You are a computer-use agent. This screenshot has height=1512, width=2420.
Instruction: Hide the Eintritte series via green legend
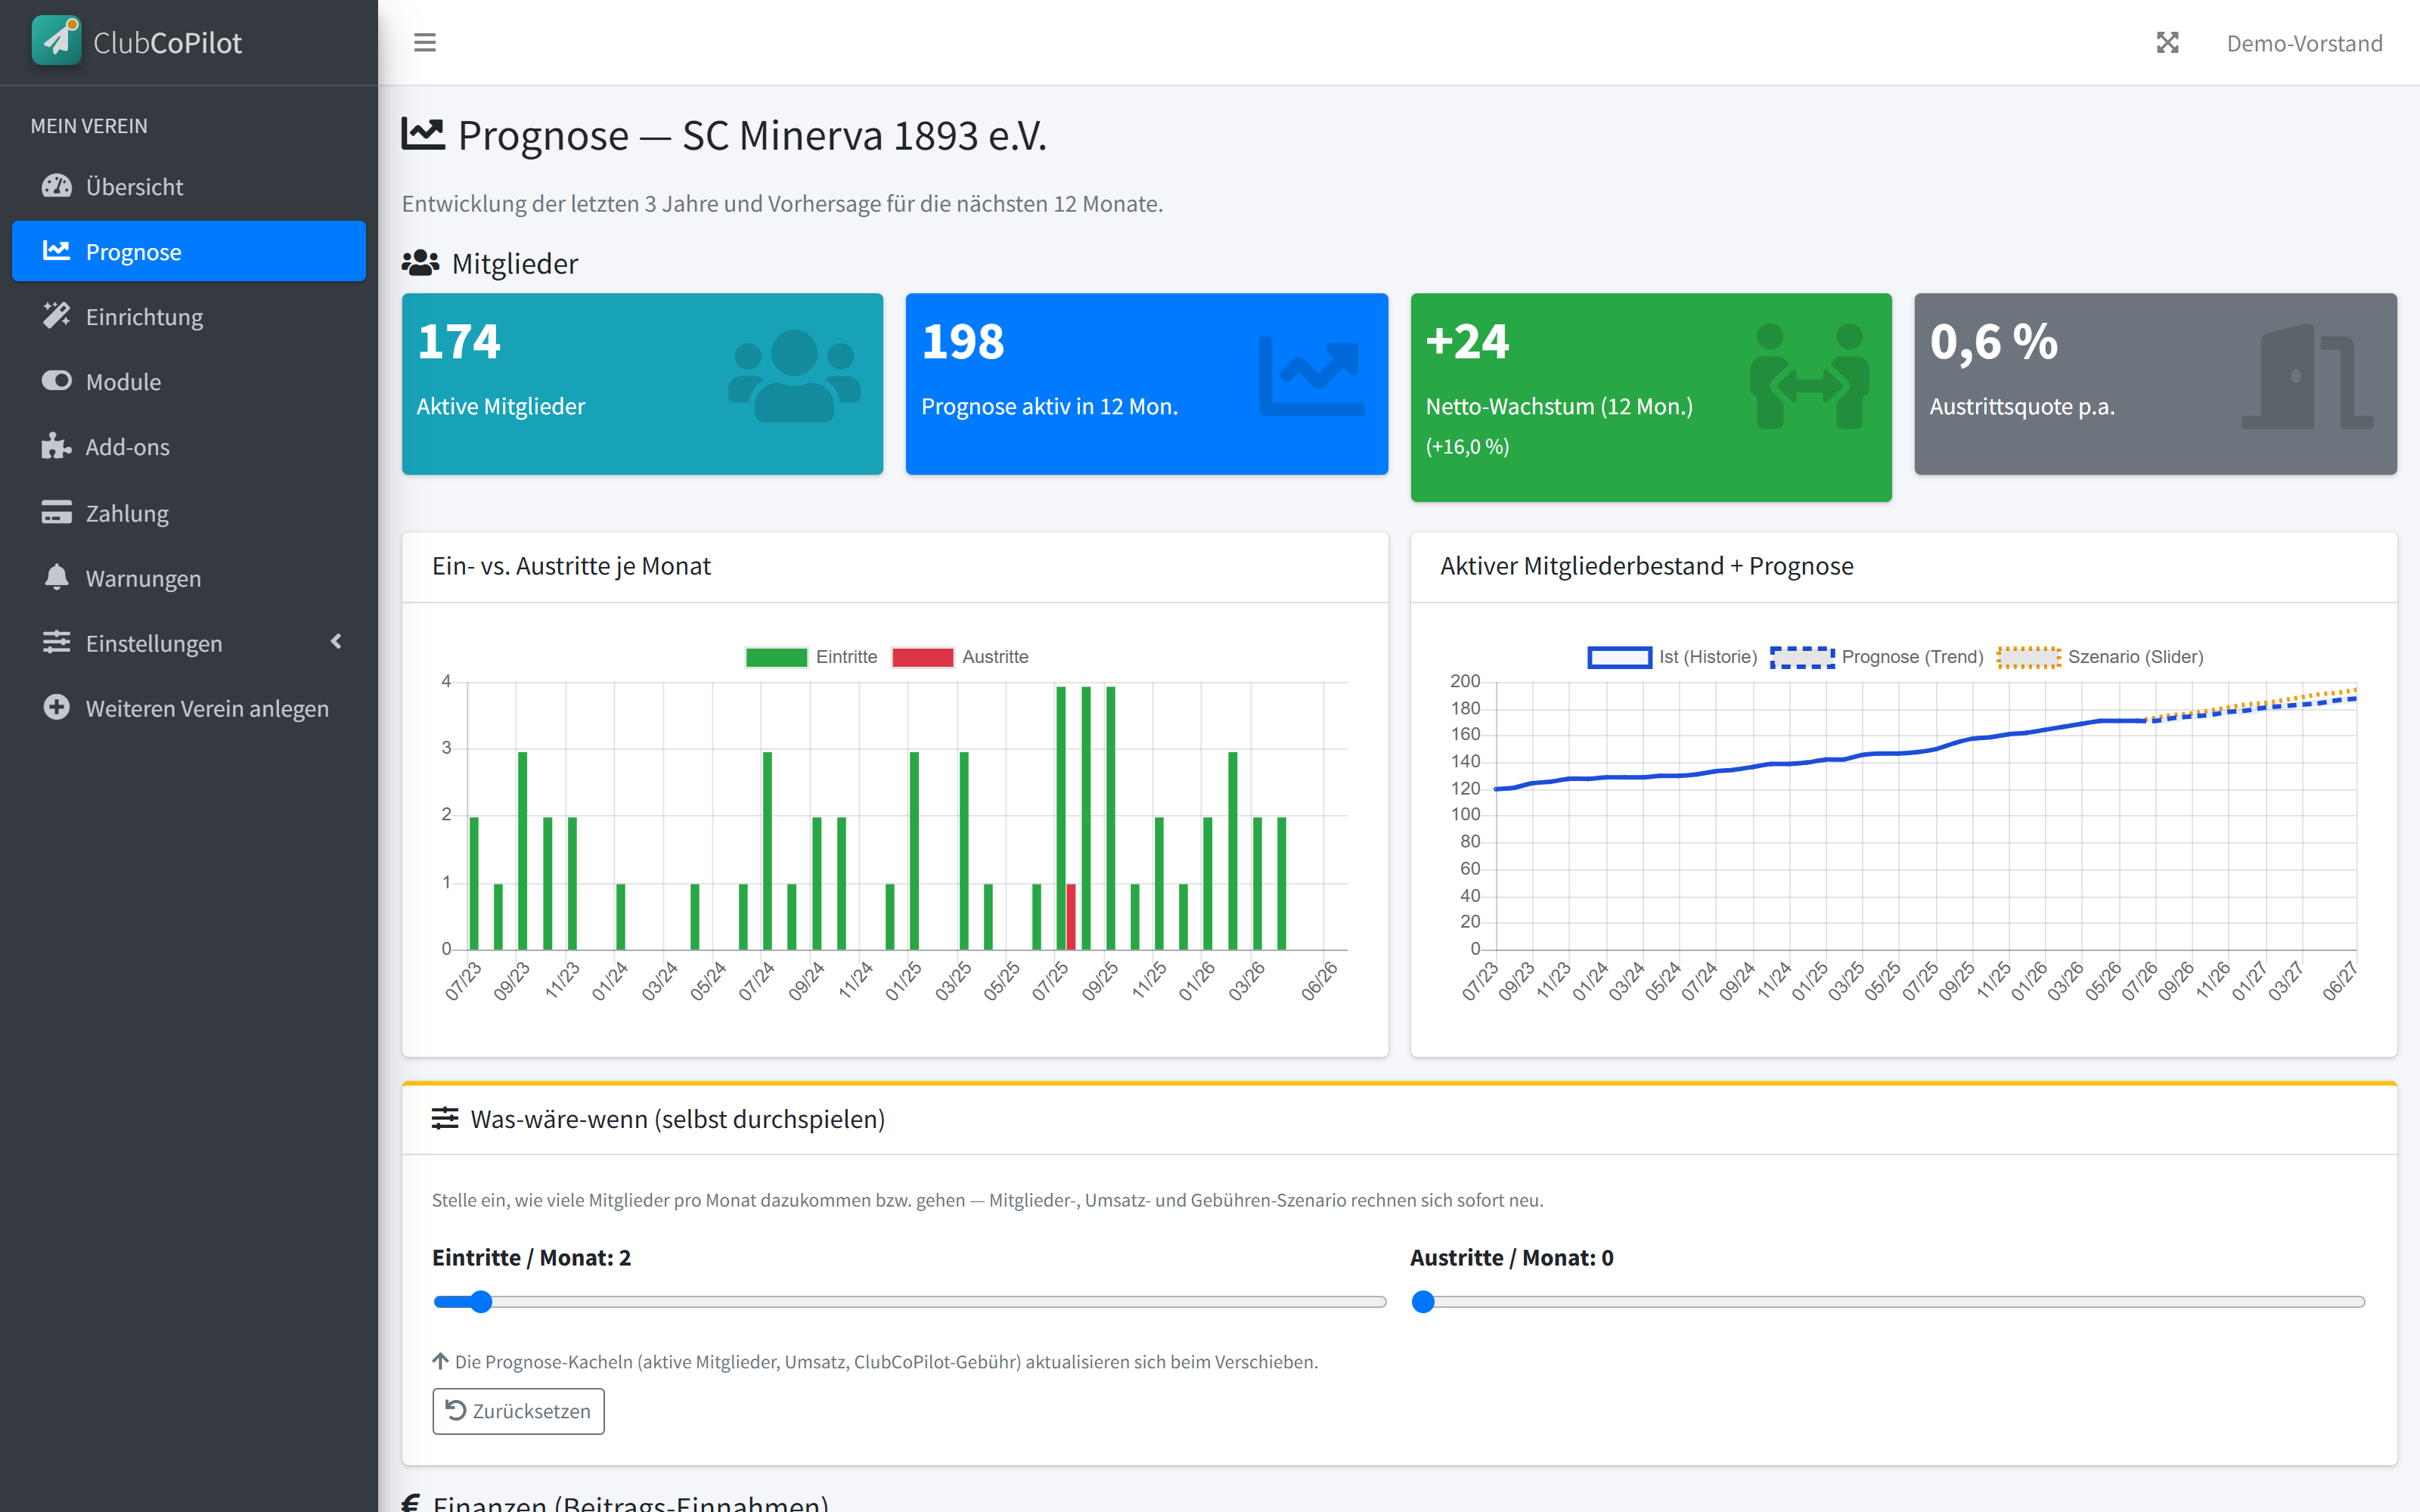[811, 657]
